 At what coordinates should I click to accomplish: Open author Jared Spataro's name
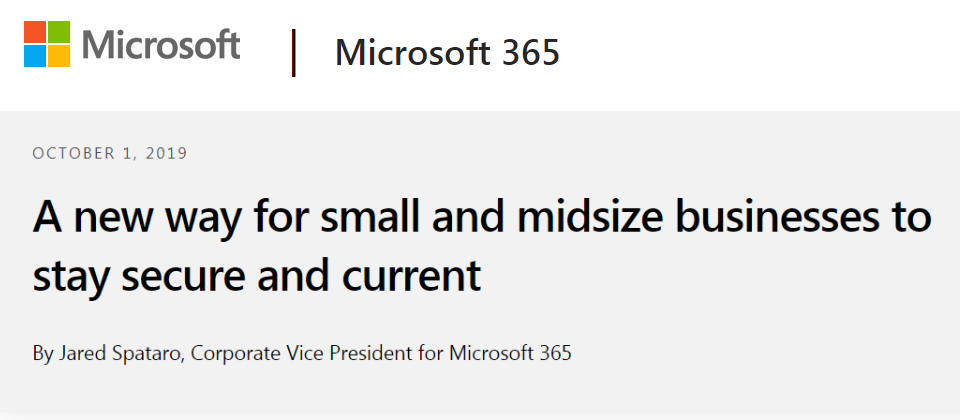pyautogui.click(x=121, y=353)
